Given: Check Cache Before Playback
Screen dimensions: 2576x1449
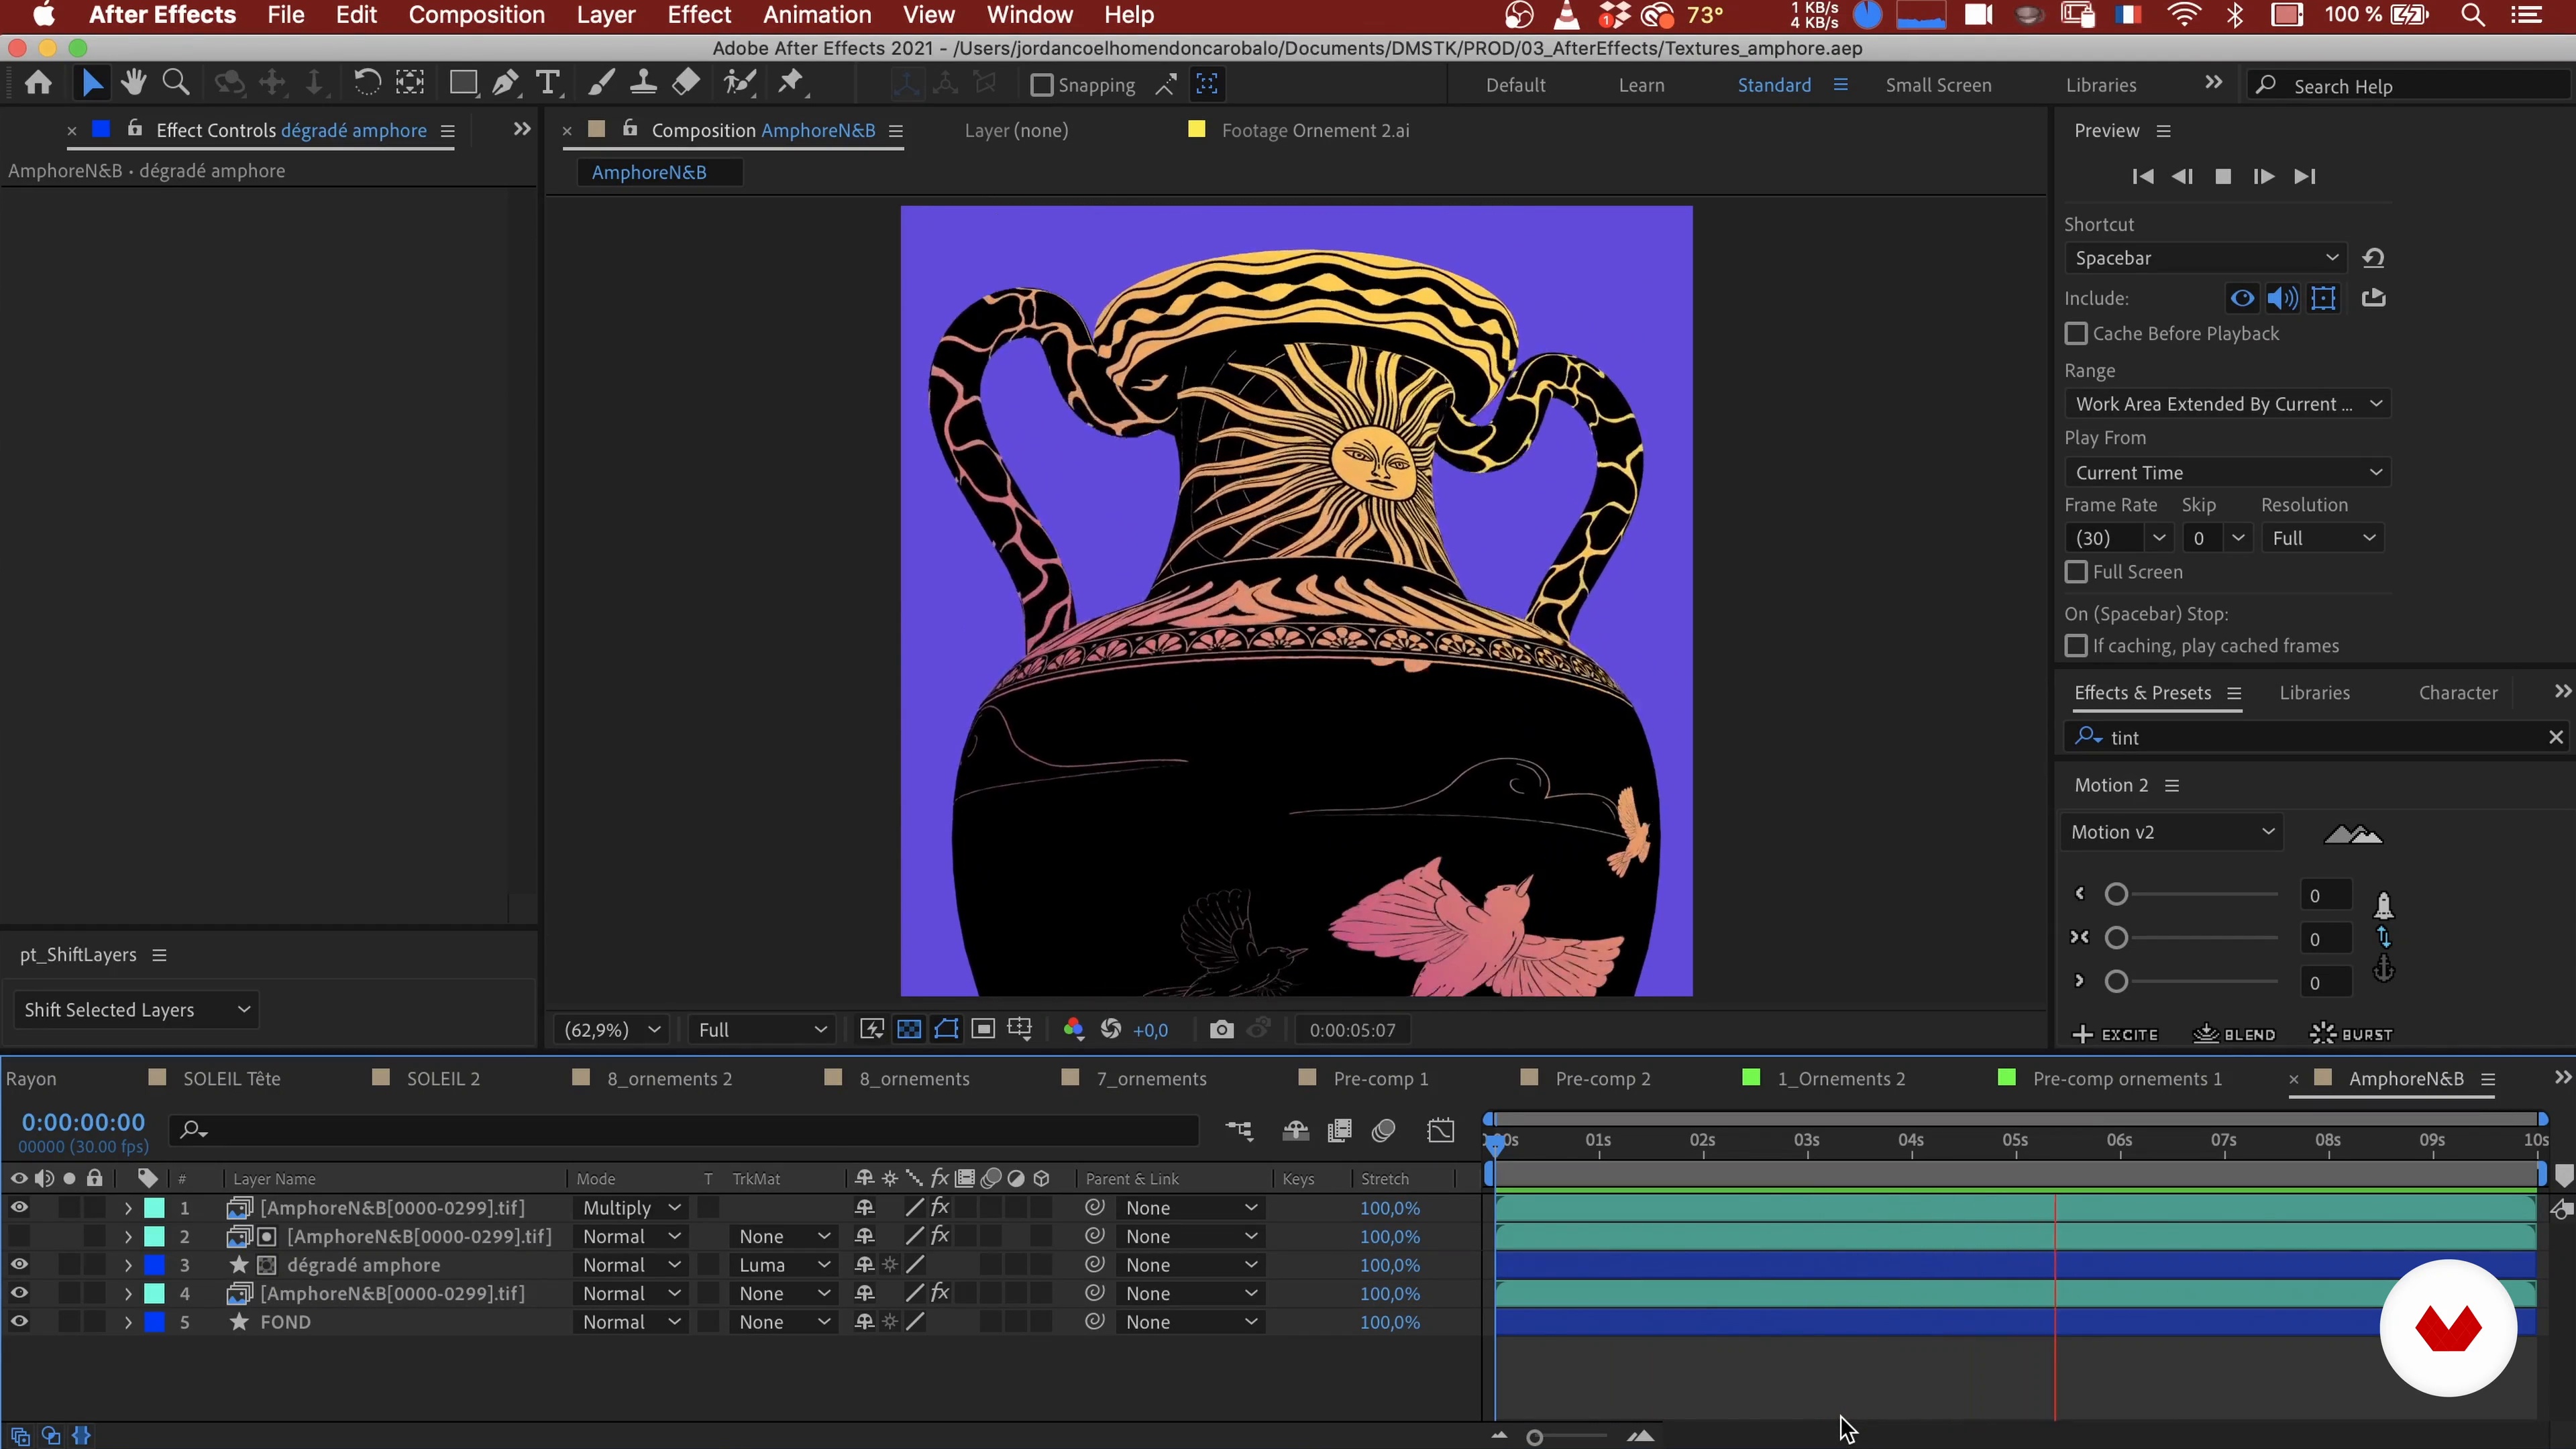Looking at the screenshot, I should tap(2077, 334).
